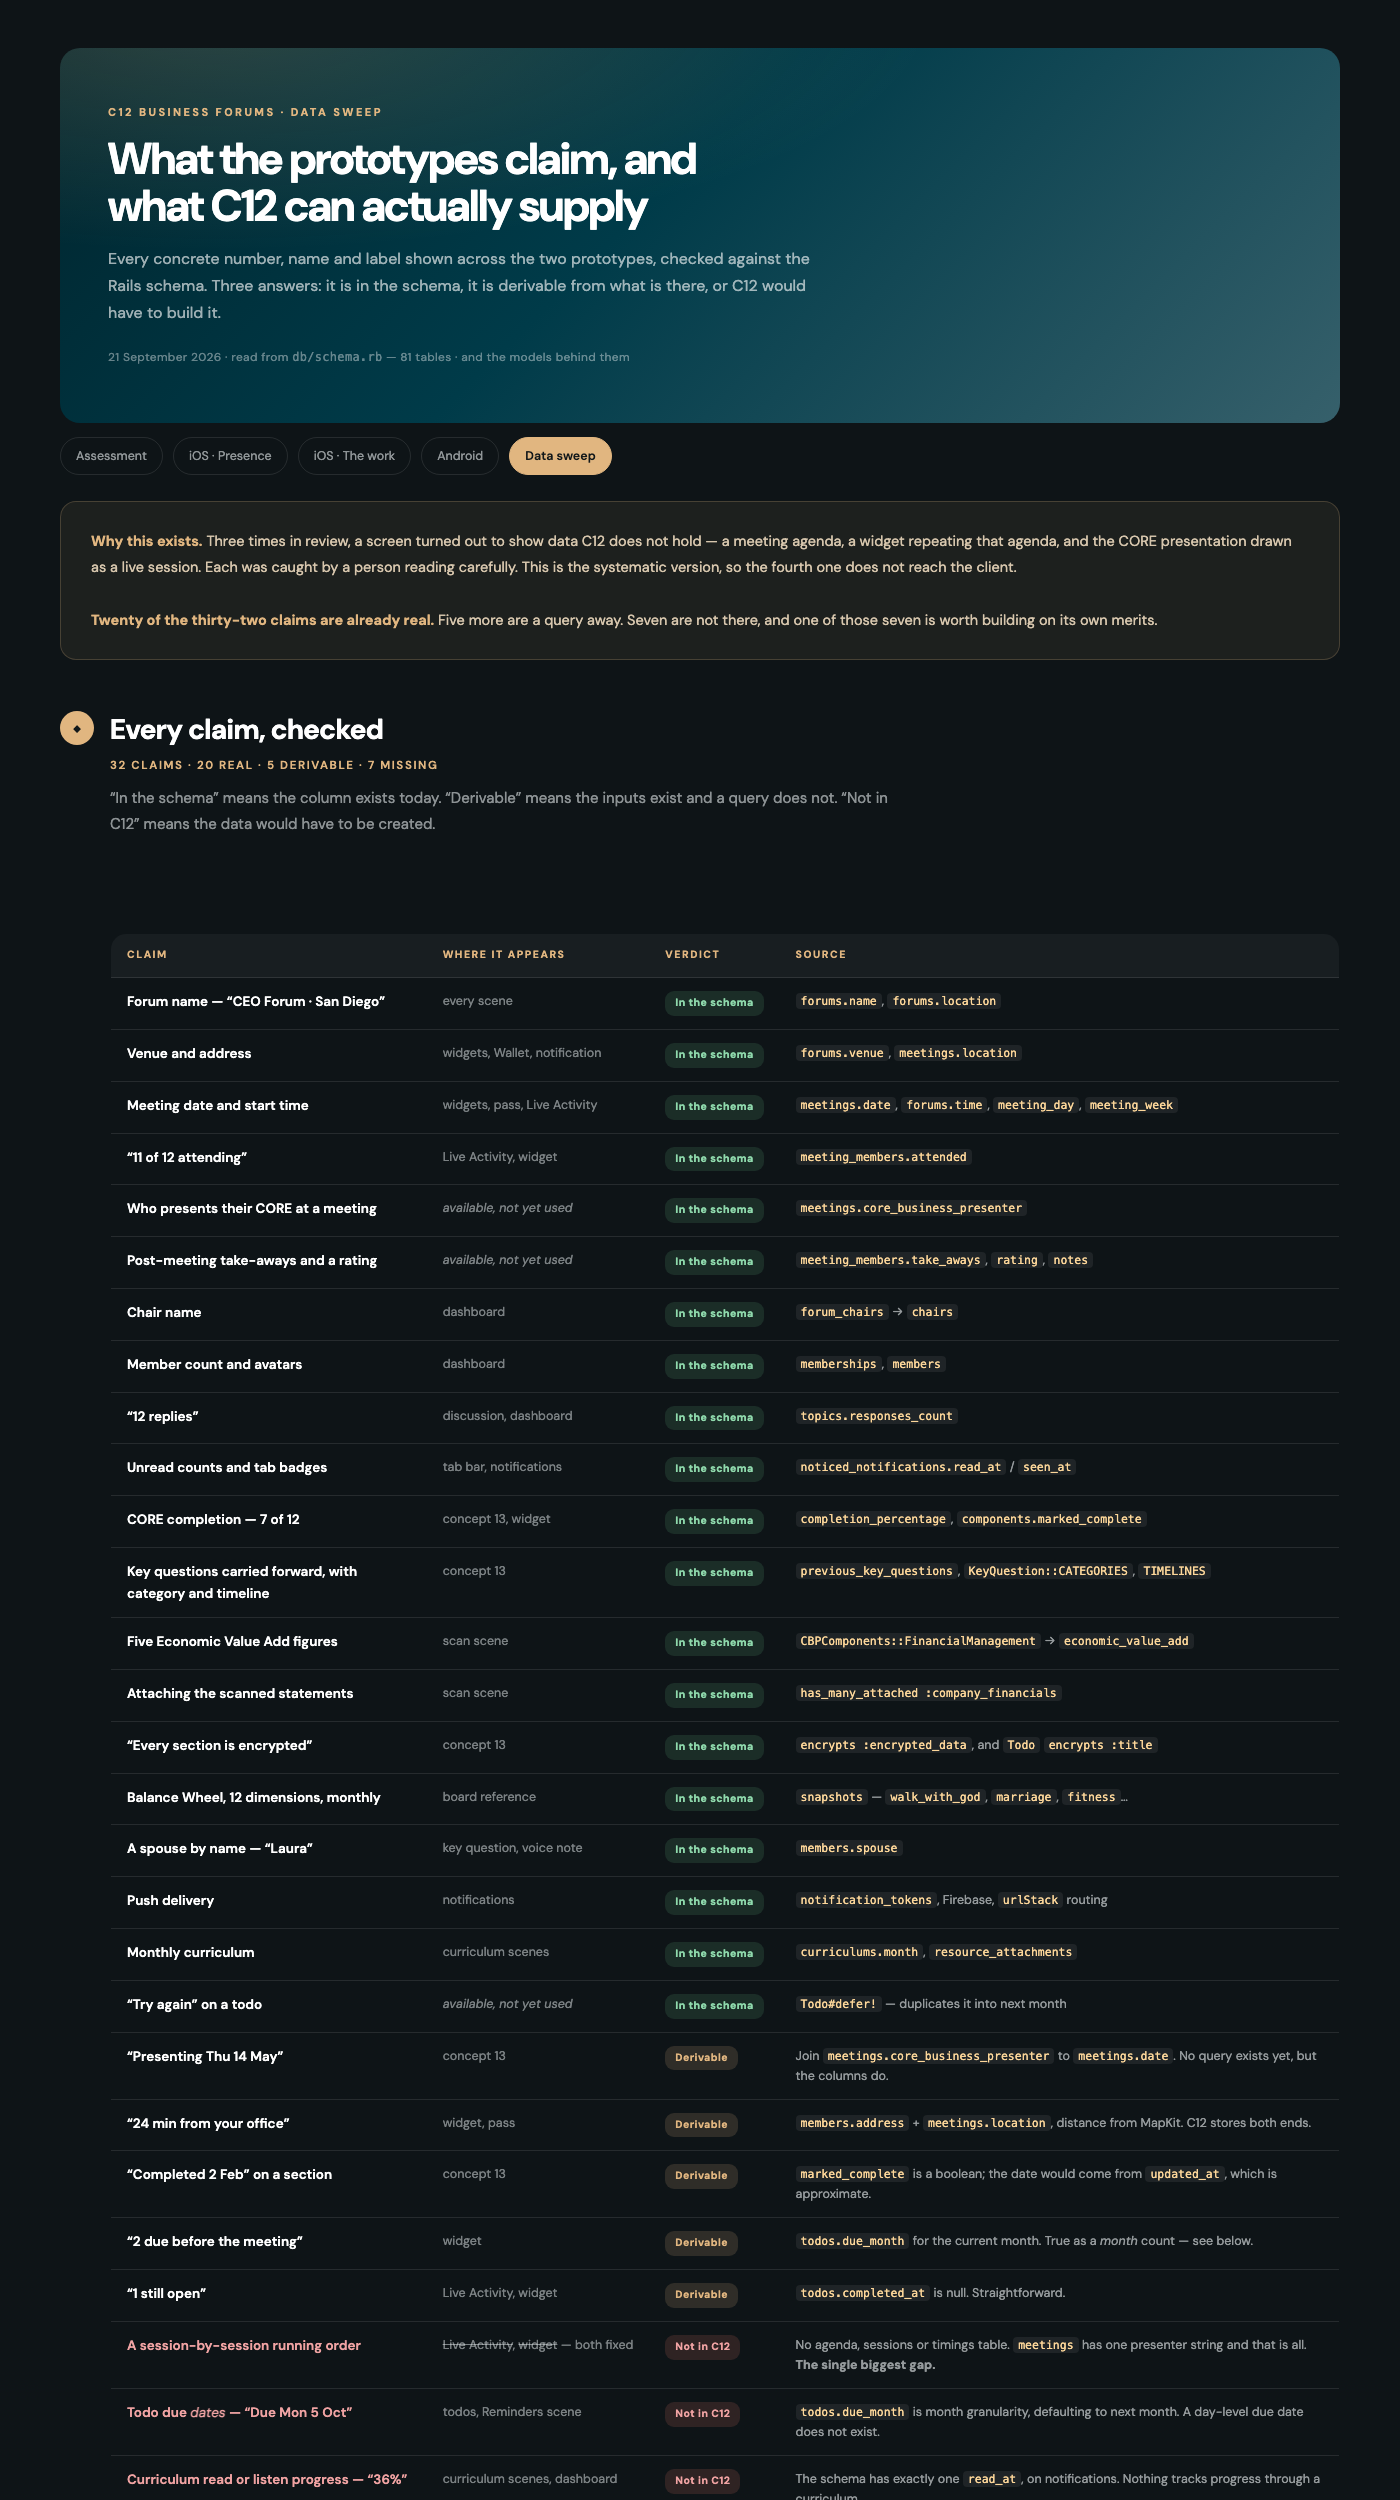
Task: Click the curriculums.month code chip
Action: click(x=859, y=1952)
